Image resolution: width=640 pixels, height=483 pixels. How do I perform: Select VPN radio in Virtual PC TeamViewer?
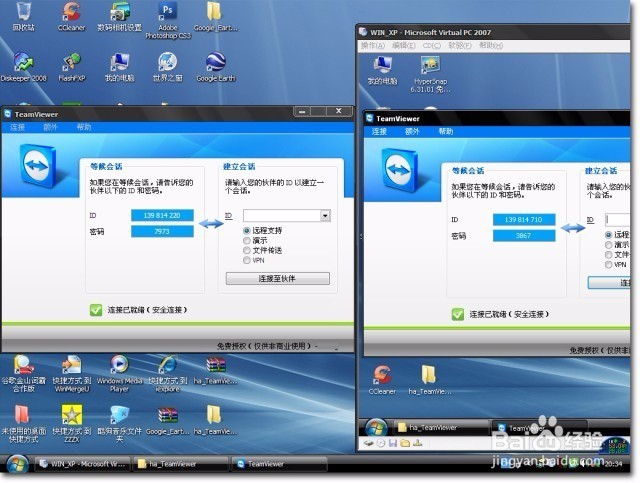[x=609, y=265]
